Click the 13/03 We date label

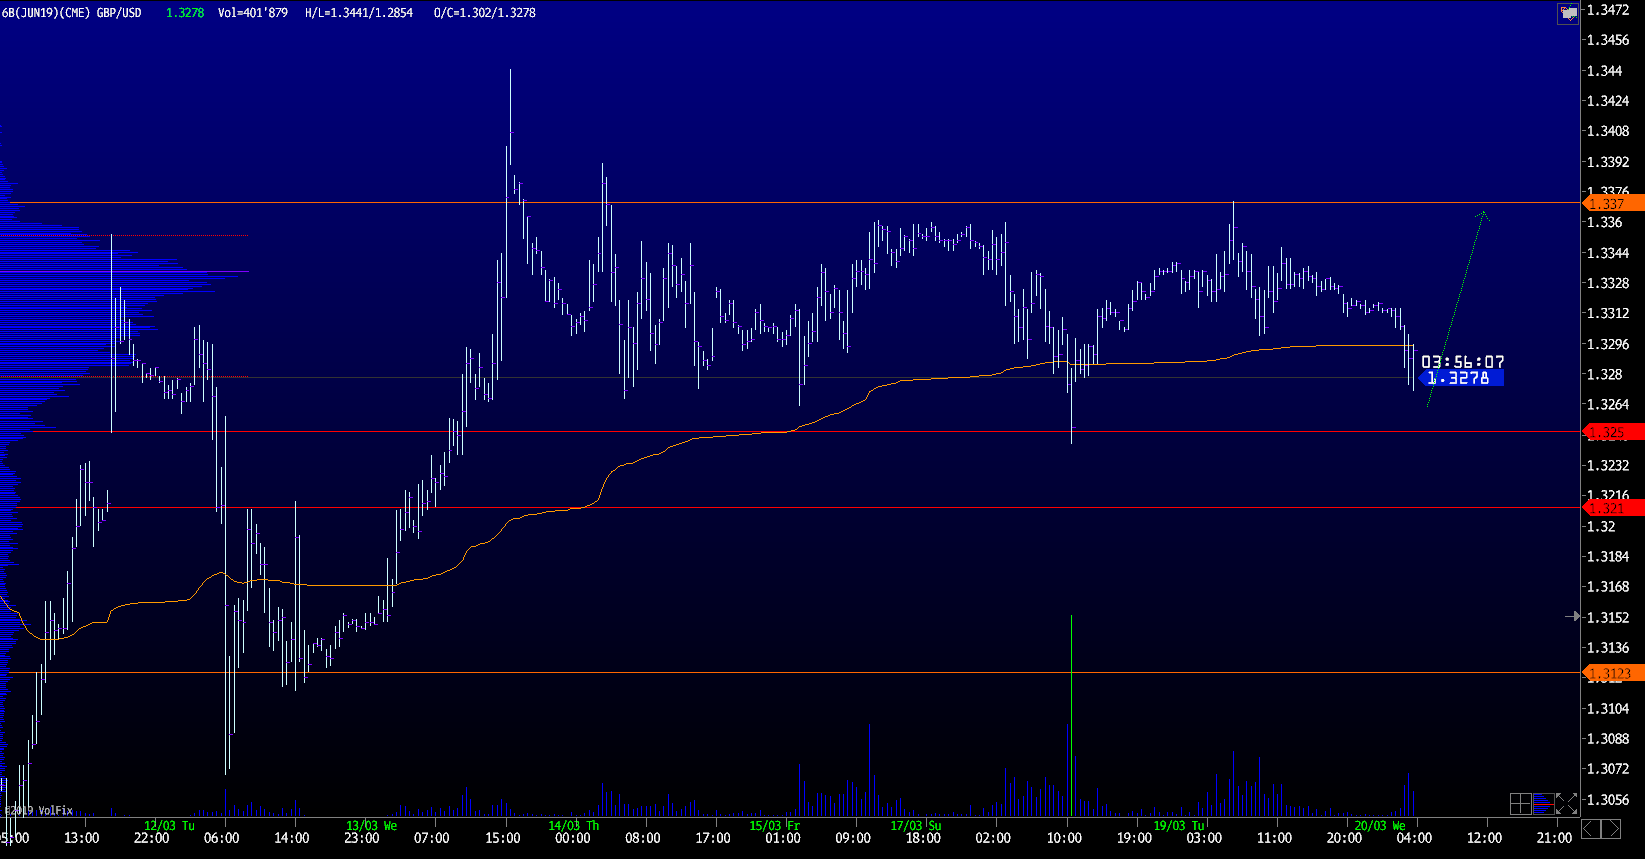pyautogui.click(x=371, y=826)
